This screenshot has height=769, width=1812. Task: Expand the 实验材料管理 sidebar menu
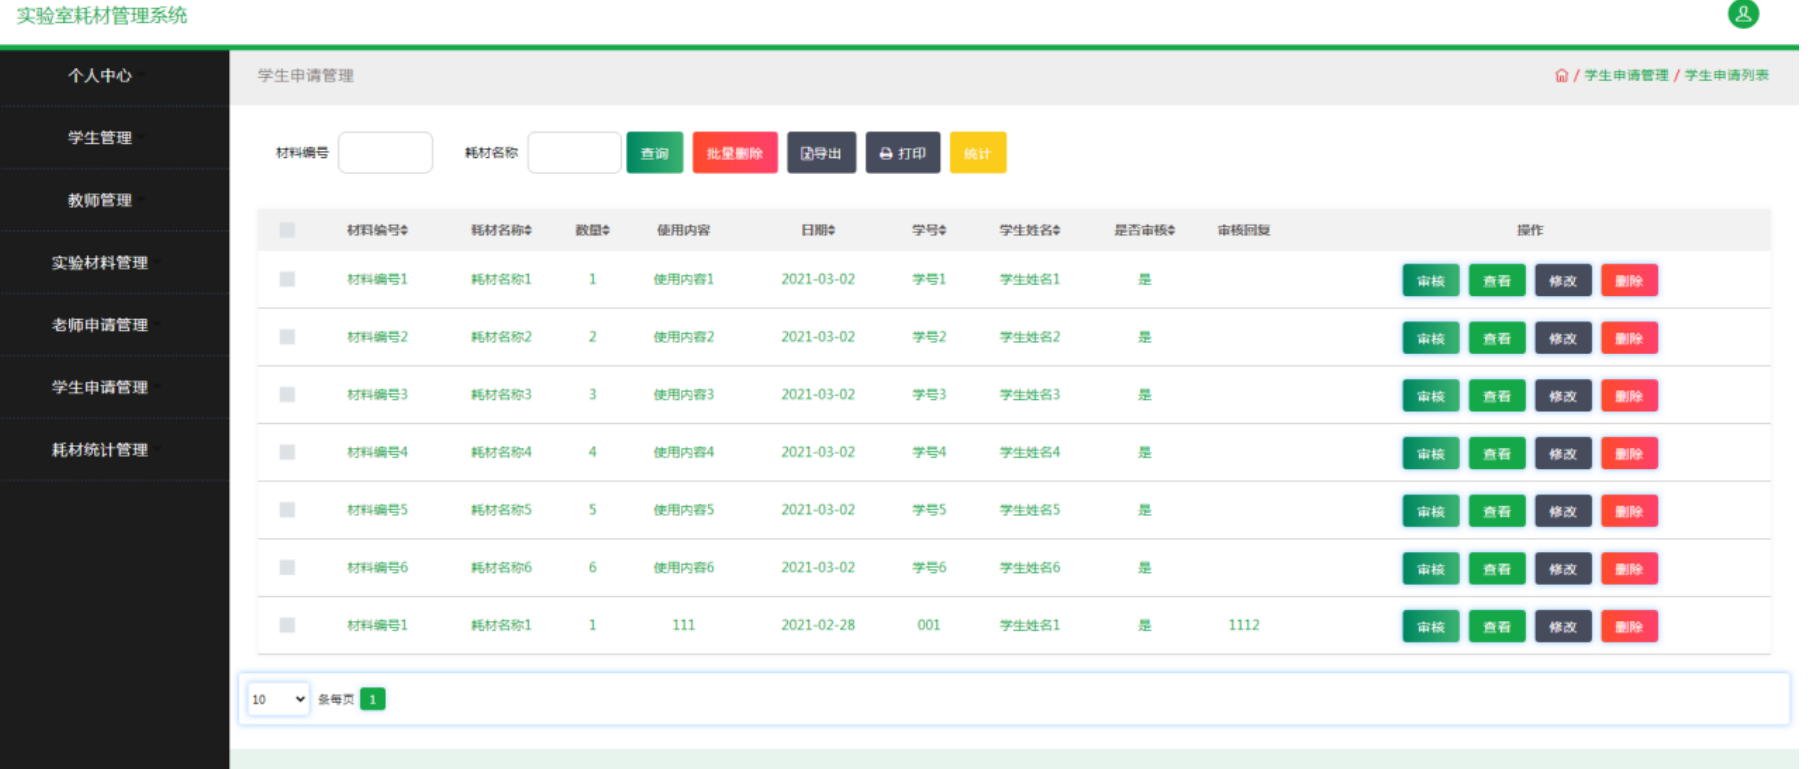100,263
